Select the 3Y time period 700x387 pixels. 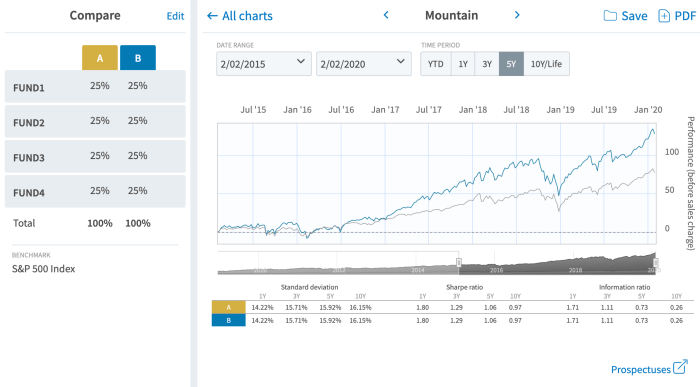click(x=487, y=64)
